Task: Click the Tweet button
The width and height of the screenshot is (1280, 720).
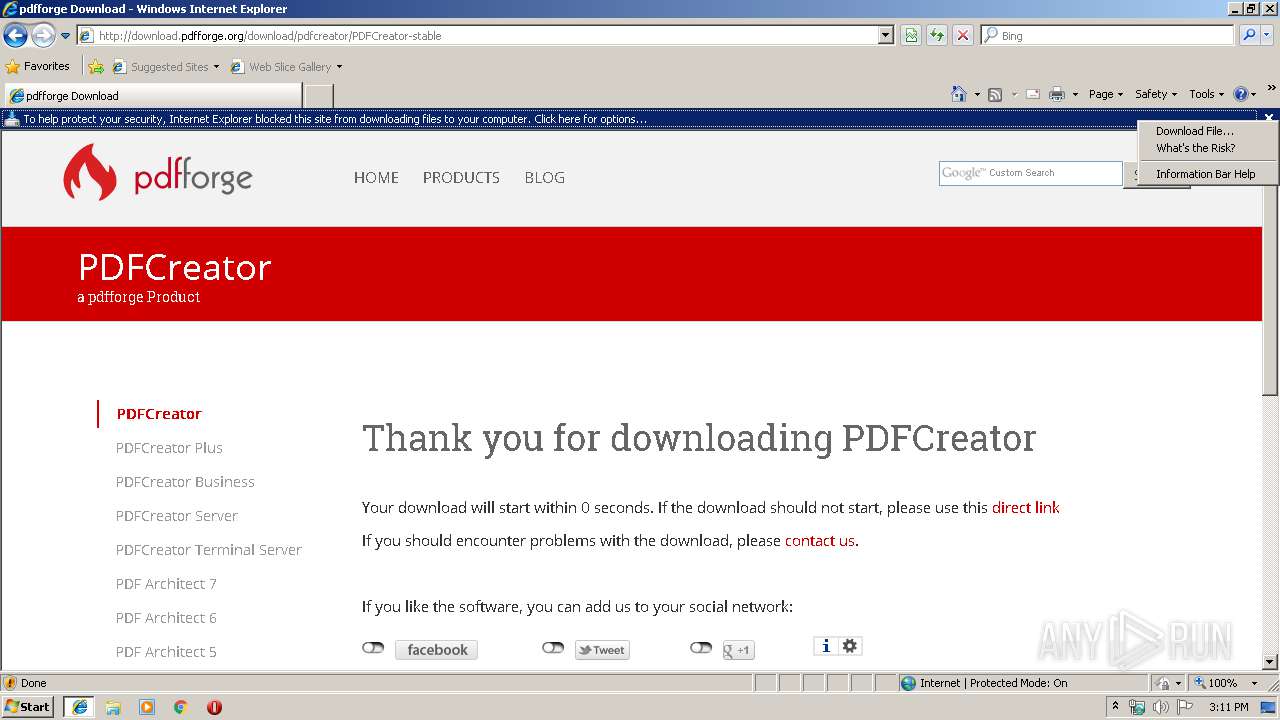Action: click(602, 650)
